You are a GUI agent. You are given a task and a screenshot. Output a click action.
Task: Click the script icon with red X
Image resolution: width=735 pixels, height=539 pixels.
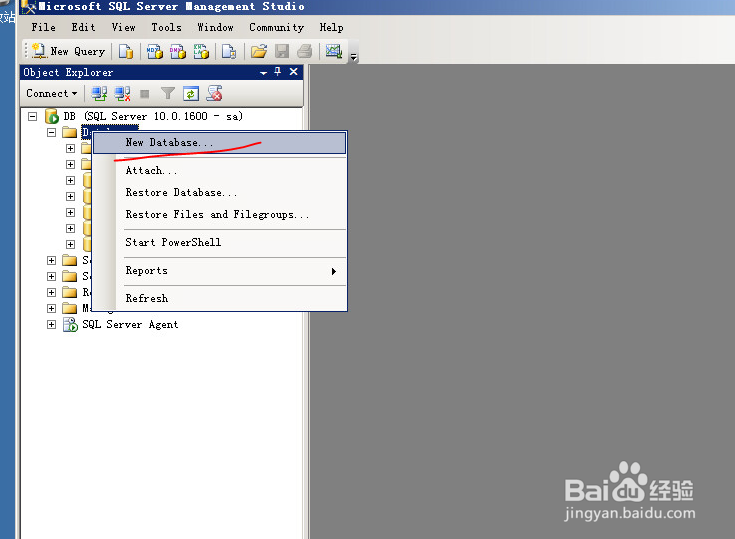[215, 94]
